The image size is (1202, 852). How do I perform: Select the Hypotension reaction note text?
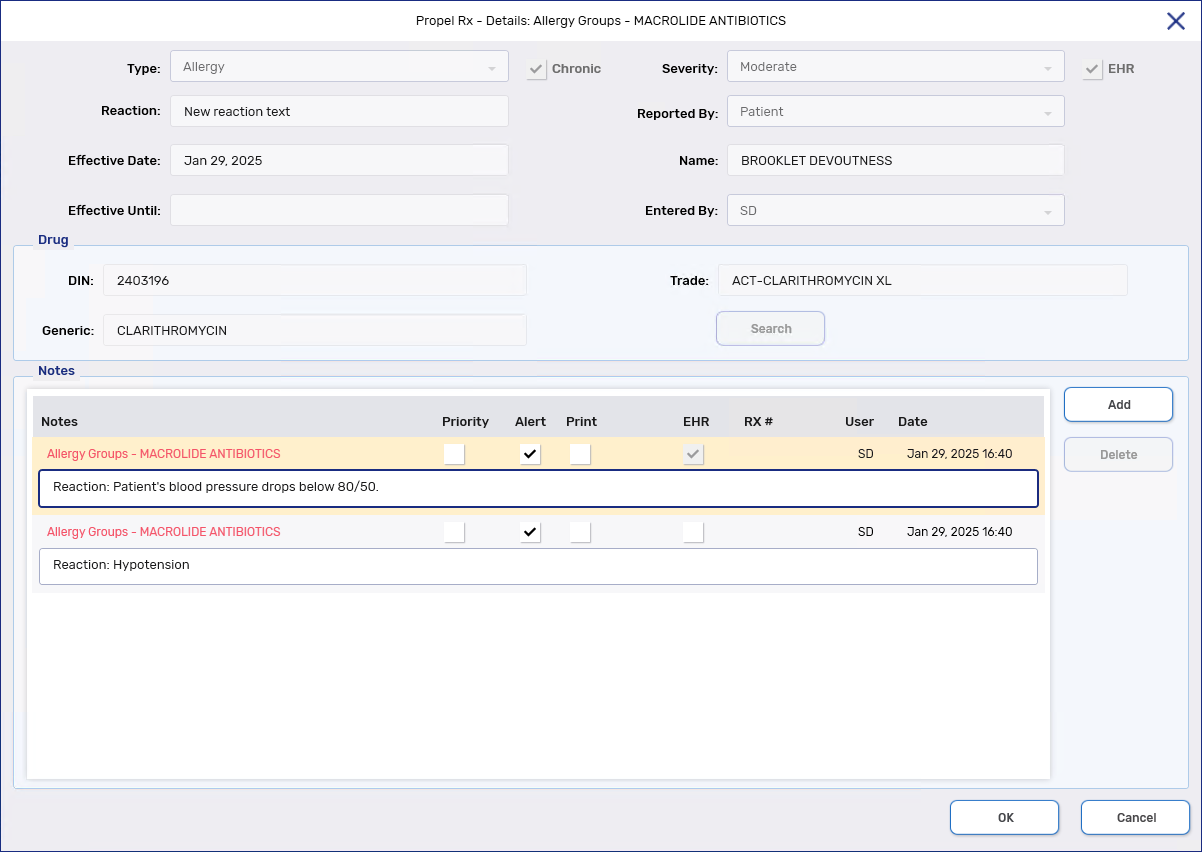click(x=538, y=566)
